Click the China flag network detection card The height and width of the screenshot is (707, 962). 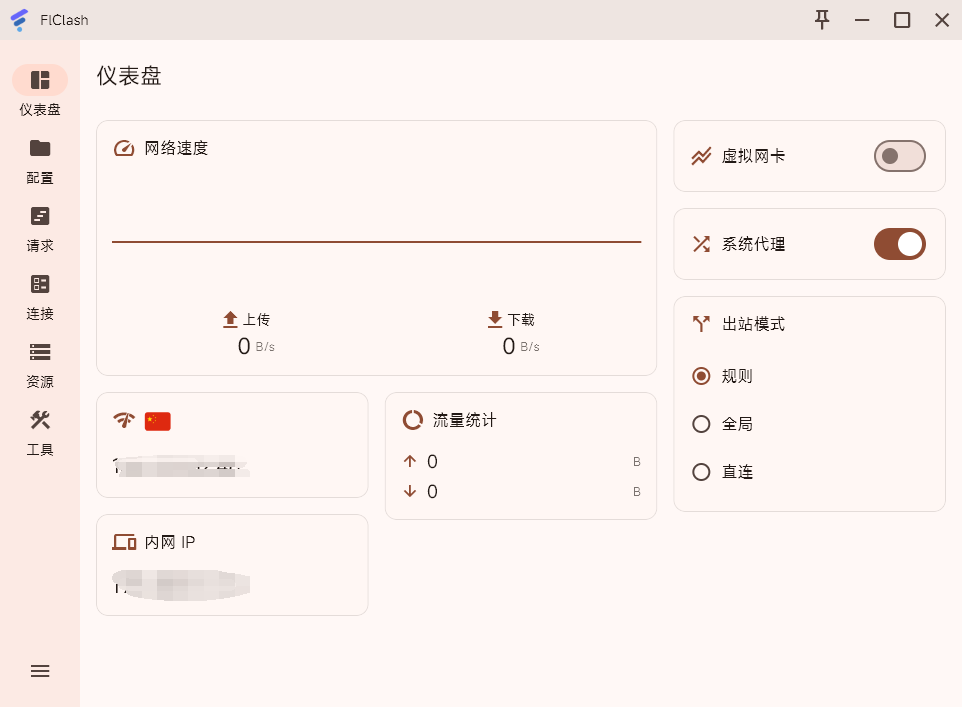click(232, 445)
